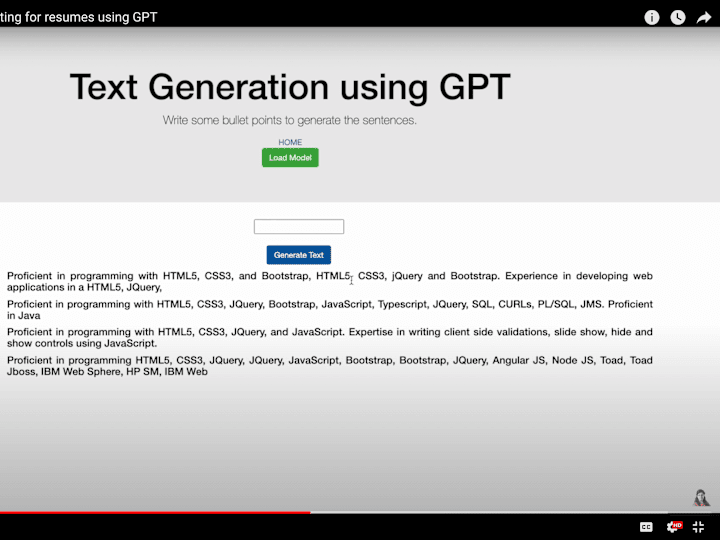Click the Share arrow icon
This screenshot has width=720, height=540.
click(x=703, y=17)
